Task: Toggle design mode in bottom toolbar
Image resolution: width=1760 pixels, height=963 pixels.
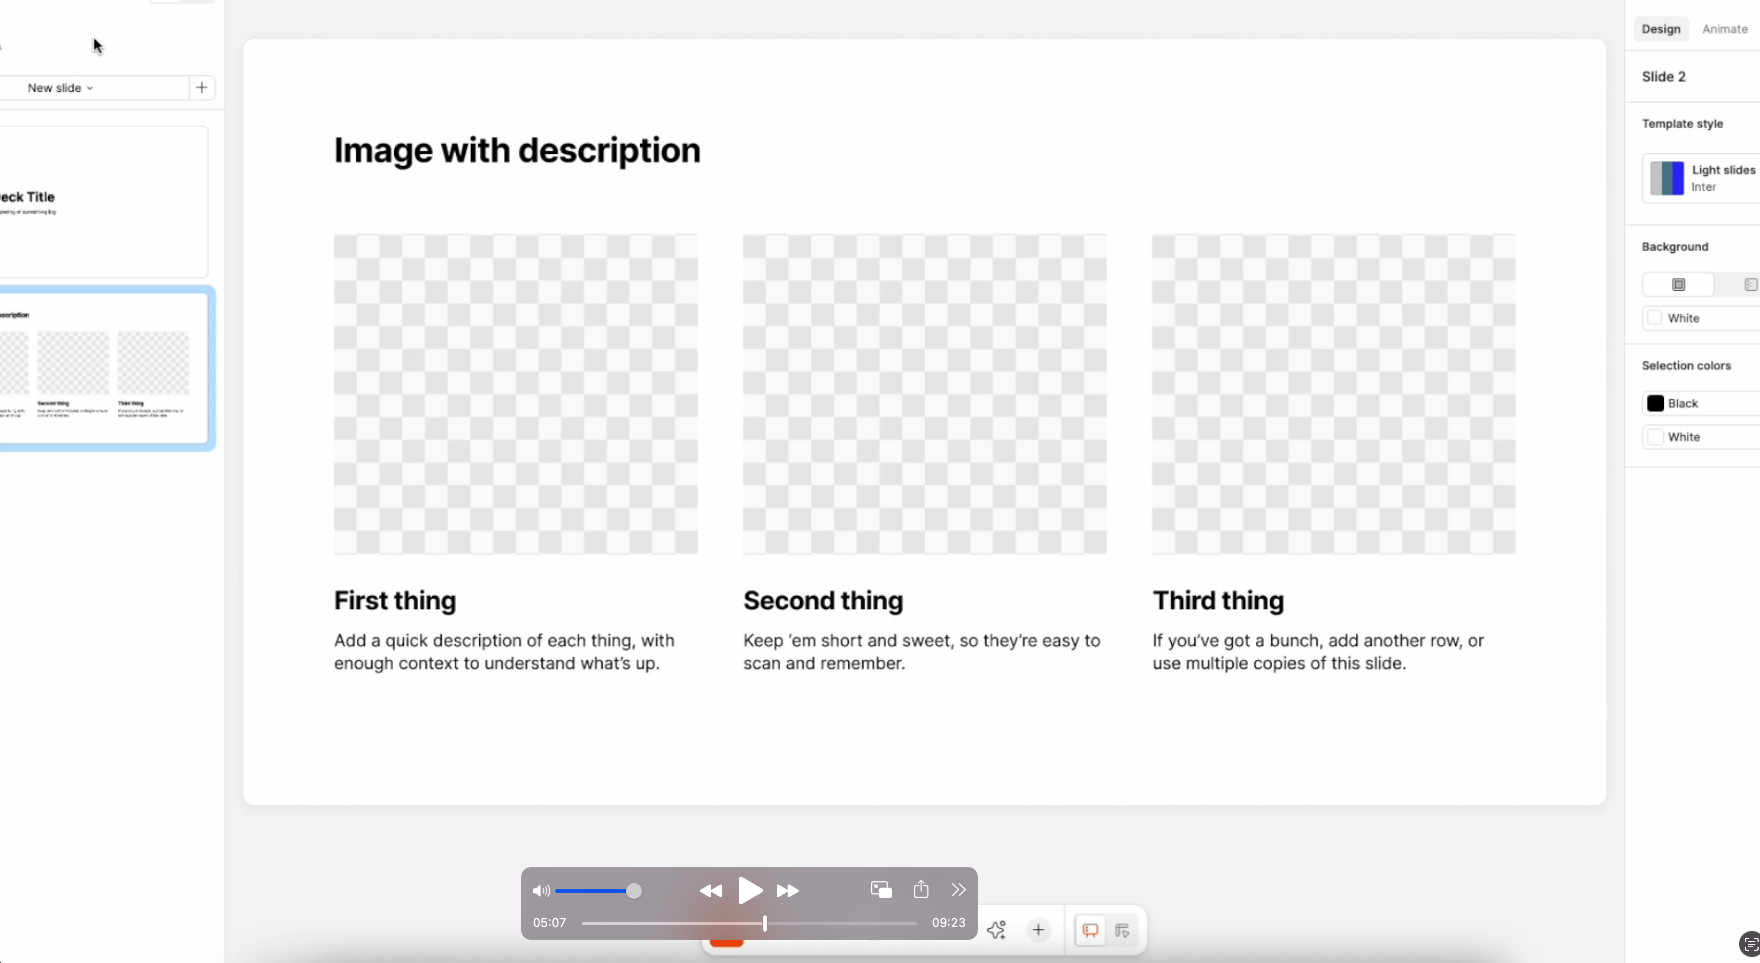Action: click(1122, 930)
